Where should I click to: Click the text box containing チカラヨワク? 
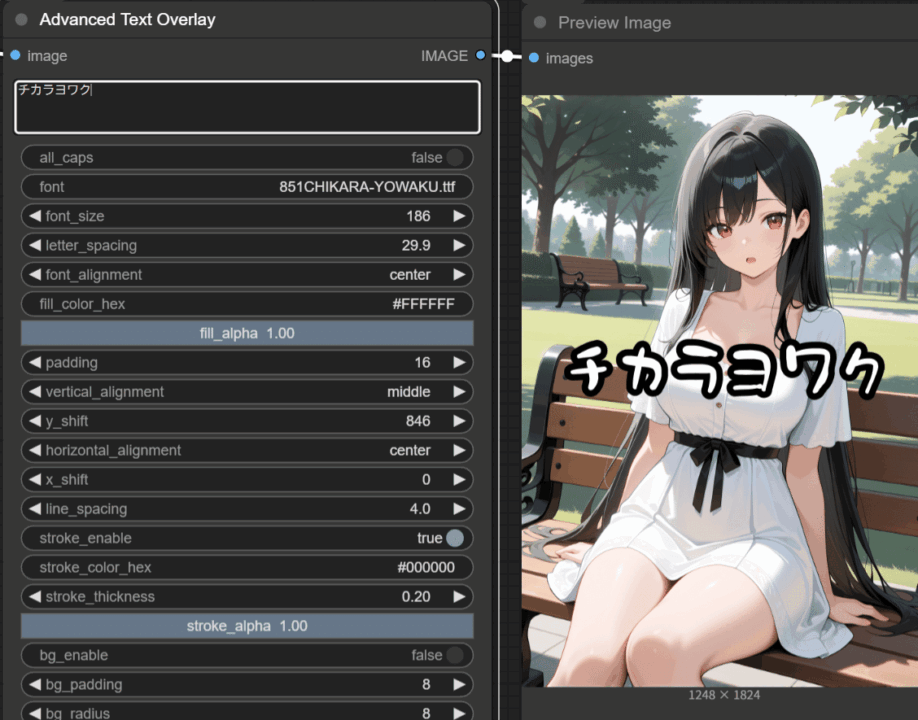(x=247, y=107)
